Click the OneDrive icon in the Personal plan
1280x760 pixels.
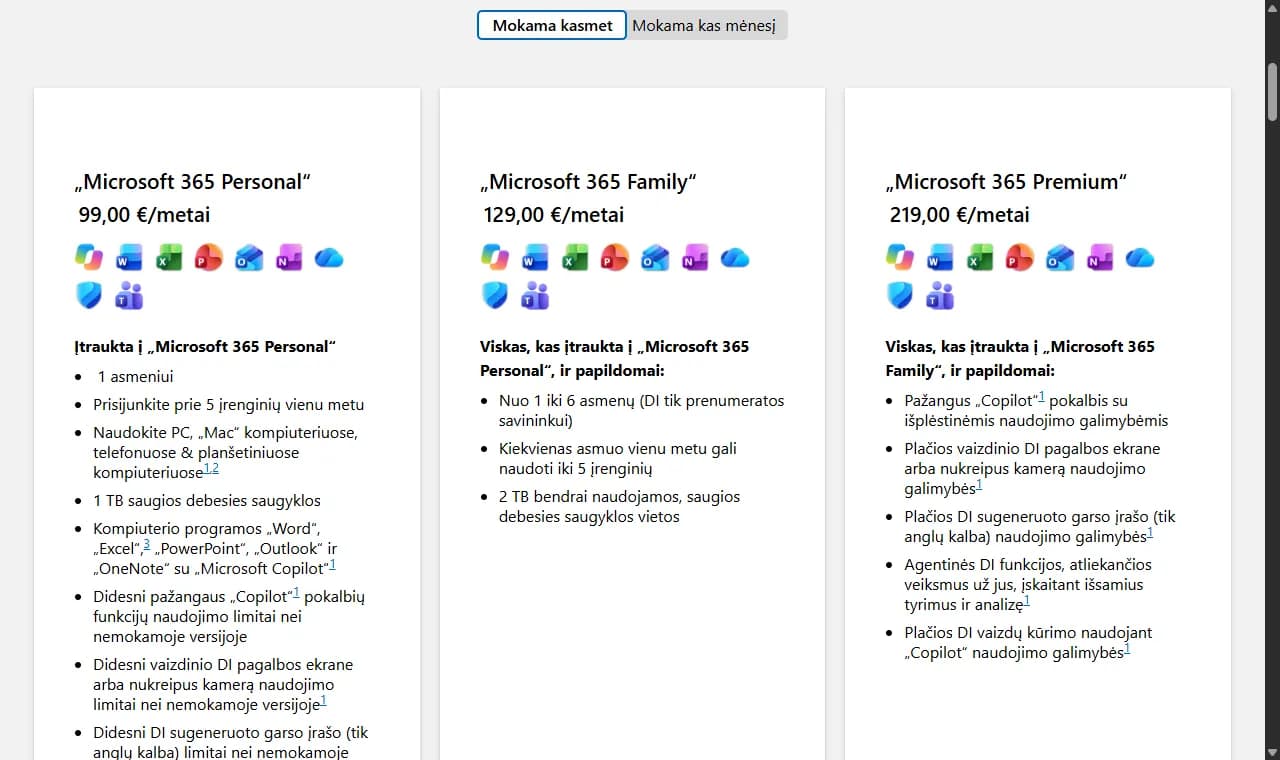click(329, 258)
